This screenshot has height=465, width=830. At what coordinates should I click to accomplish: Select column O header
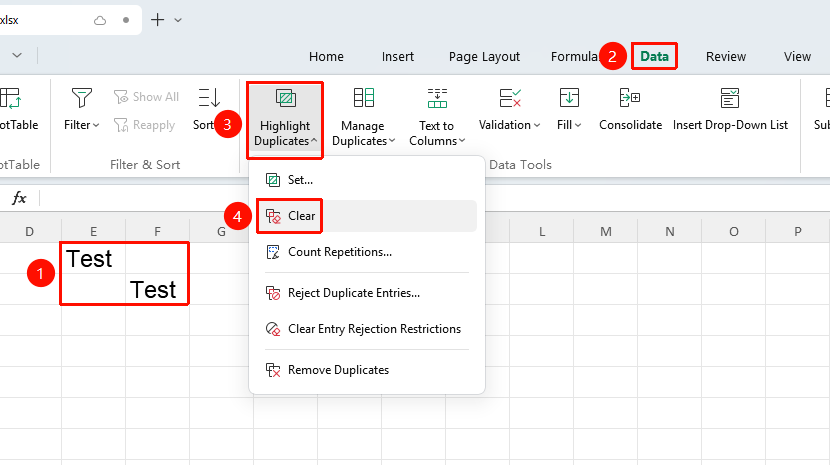(734, 231)
